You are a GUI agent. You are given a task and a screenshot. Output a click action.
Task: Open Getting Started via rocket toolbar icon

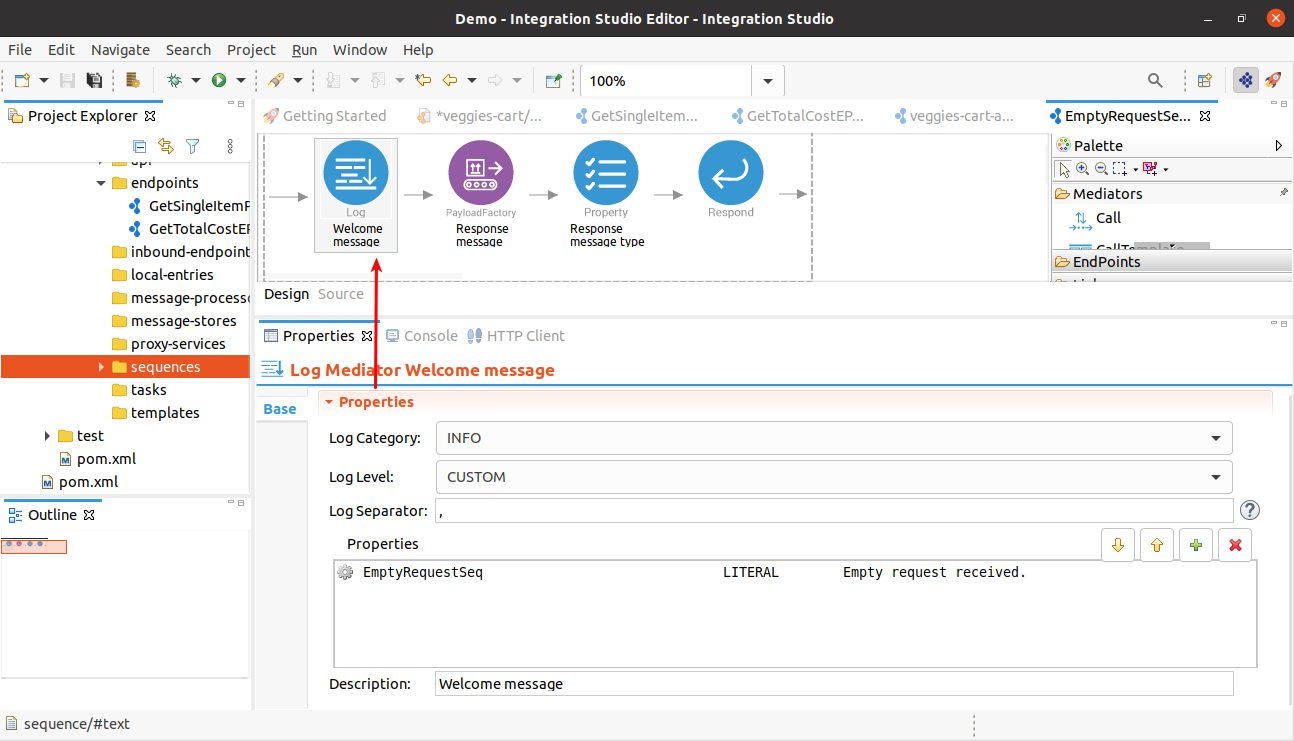(x=1273, y=81)
